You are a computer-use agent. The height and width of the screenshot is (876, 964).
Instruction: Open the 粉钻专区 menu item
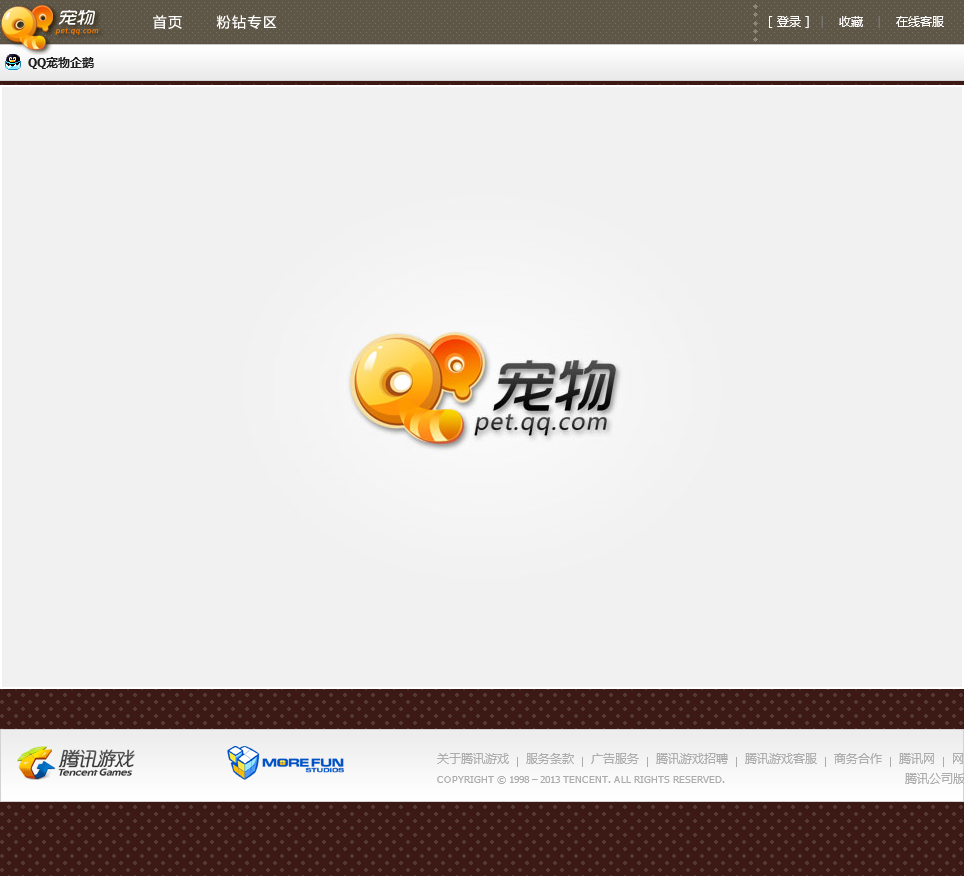pyautogui.click(x=246, y=23)
